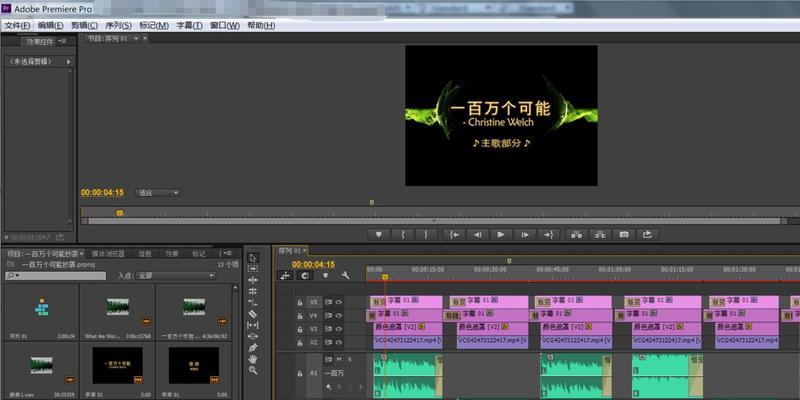Export frame with camera icon
Image resolution: width=800 pixels, height=400 pixels.
pyautogui.click(x=624, y=235)
